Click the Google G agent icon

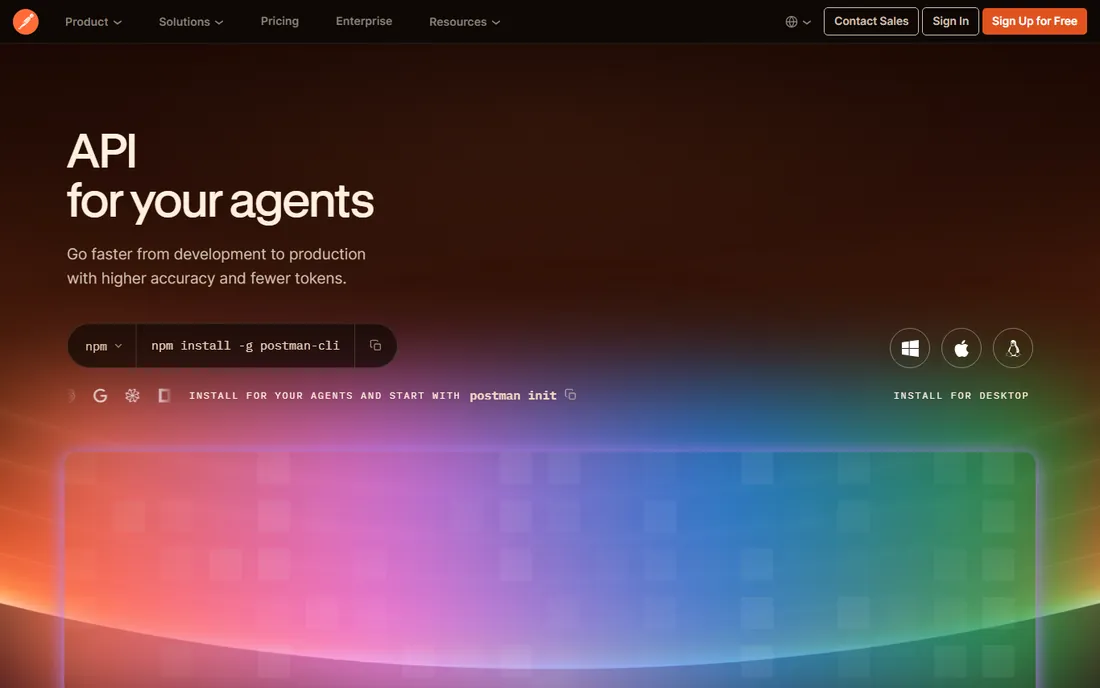[x=100, y=396]
